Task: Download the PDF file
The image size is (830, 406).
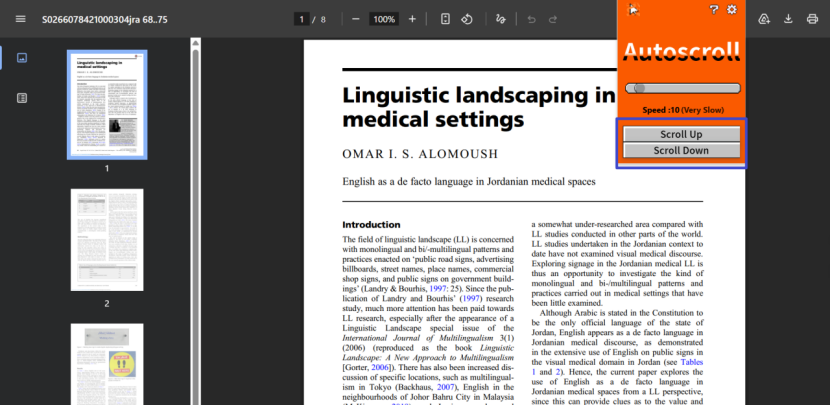Action: coord(788,20)
